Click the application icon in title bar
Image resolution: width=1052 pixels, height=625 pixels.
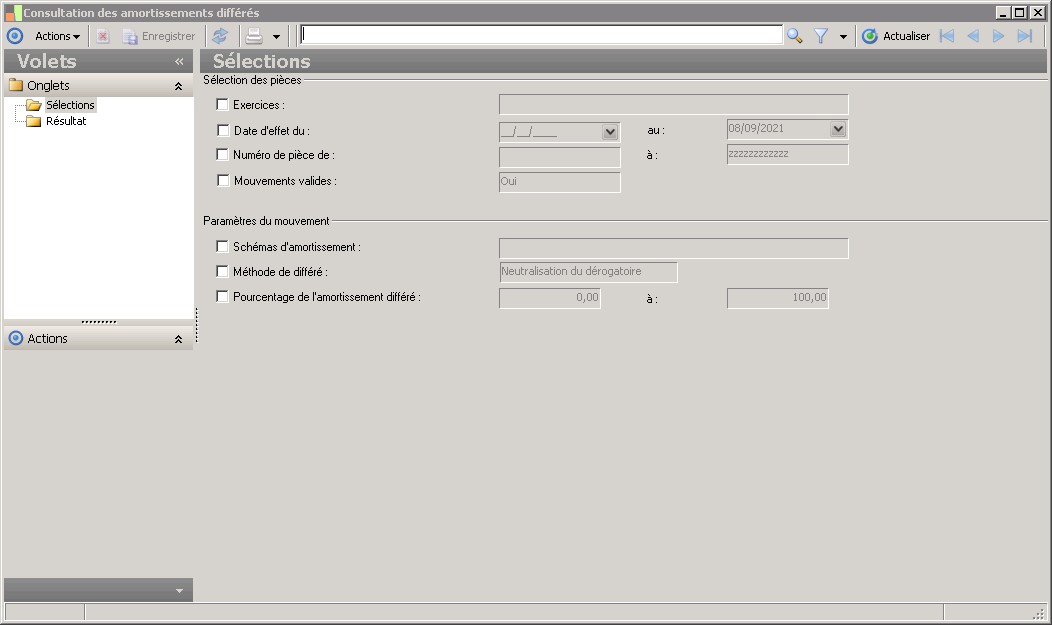[x=13, y=13]
